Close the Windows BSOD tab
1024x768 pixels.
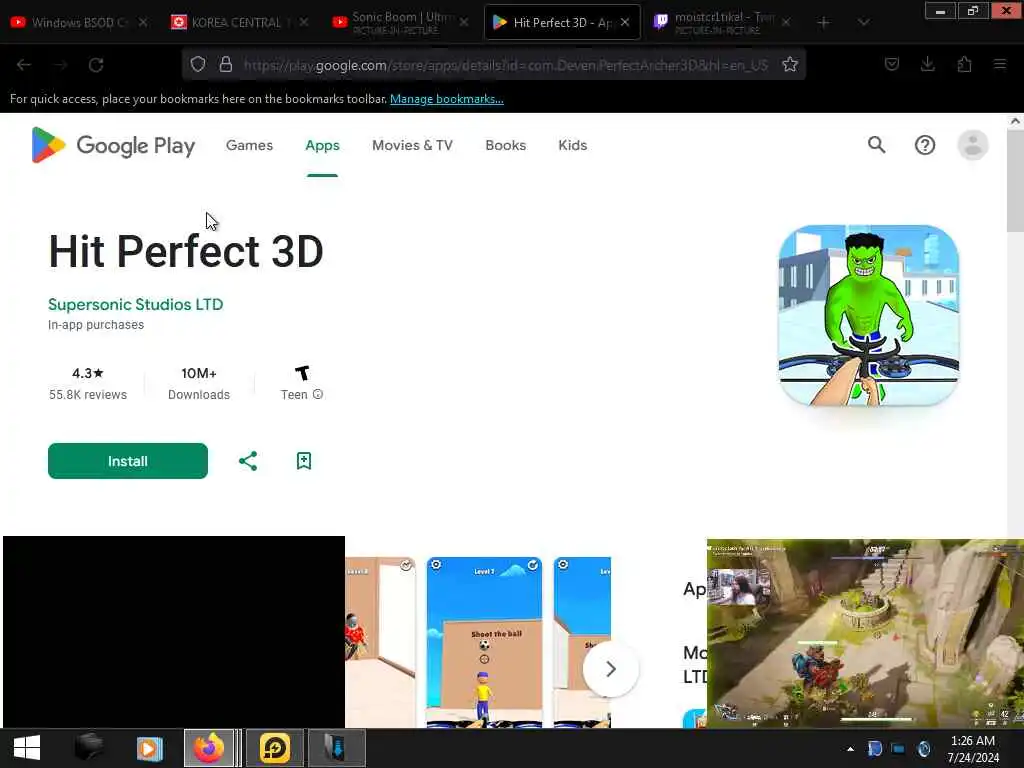[x=143, y=22]
